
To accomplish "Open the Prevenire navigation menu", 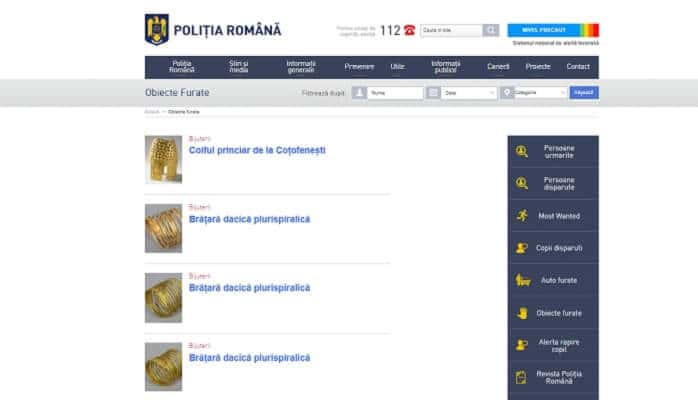I will pyautogui.click(x=359, y=67).
